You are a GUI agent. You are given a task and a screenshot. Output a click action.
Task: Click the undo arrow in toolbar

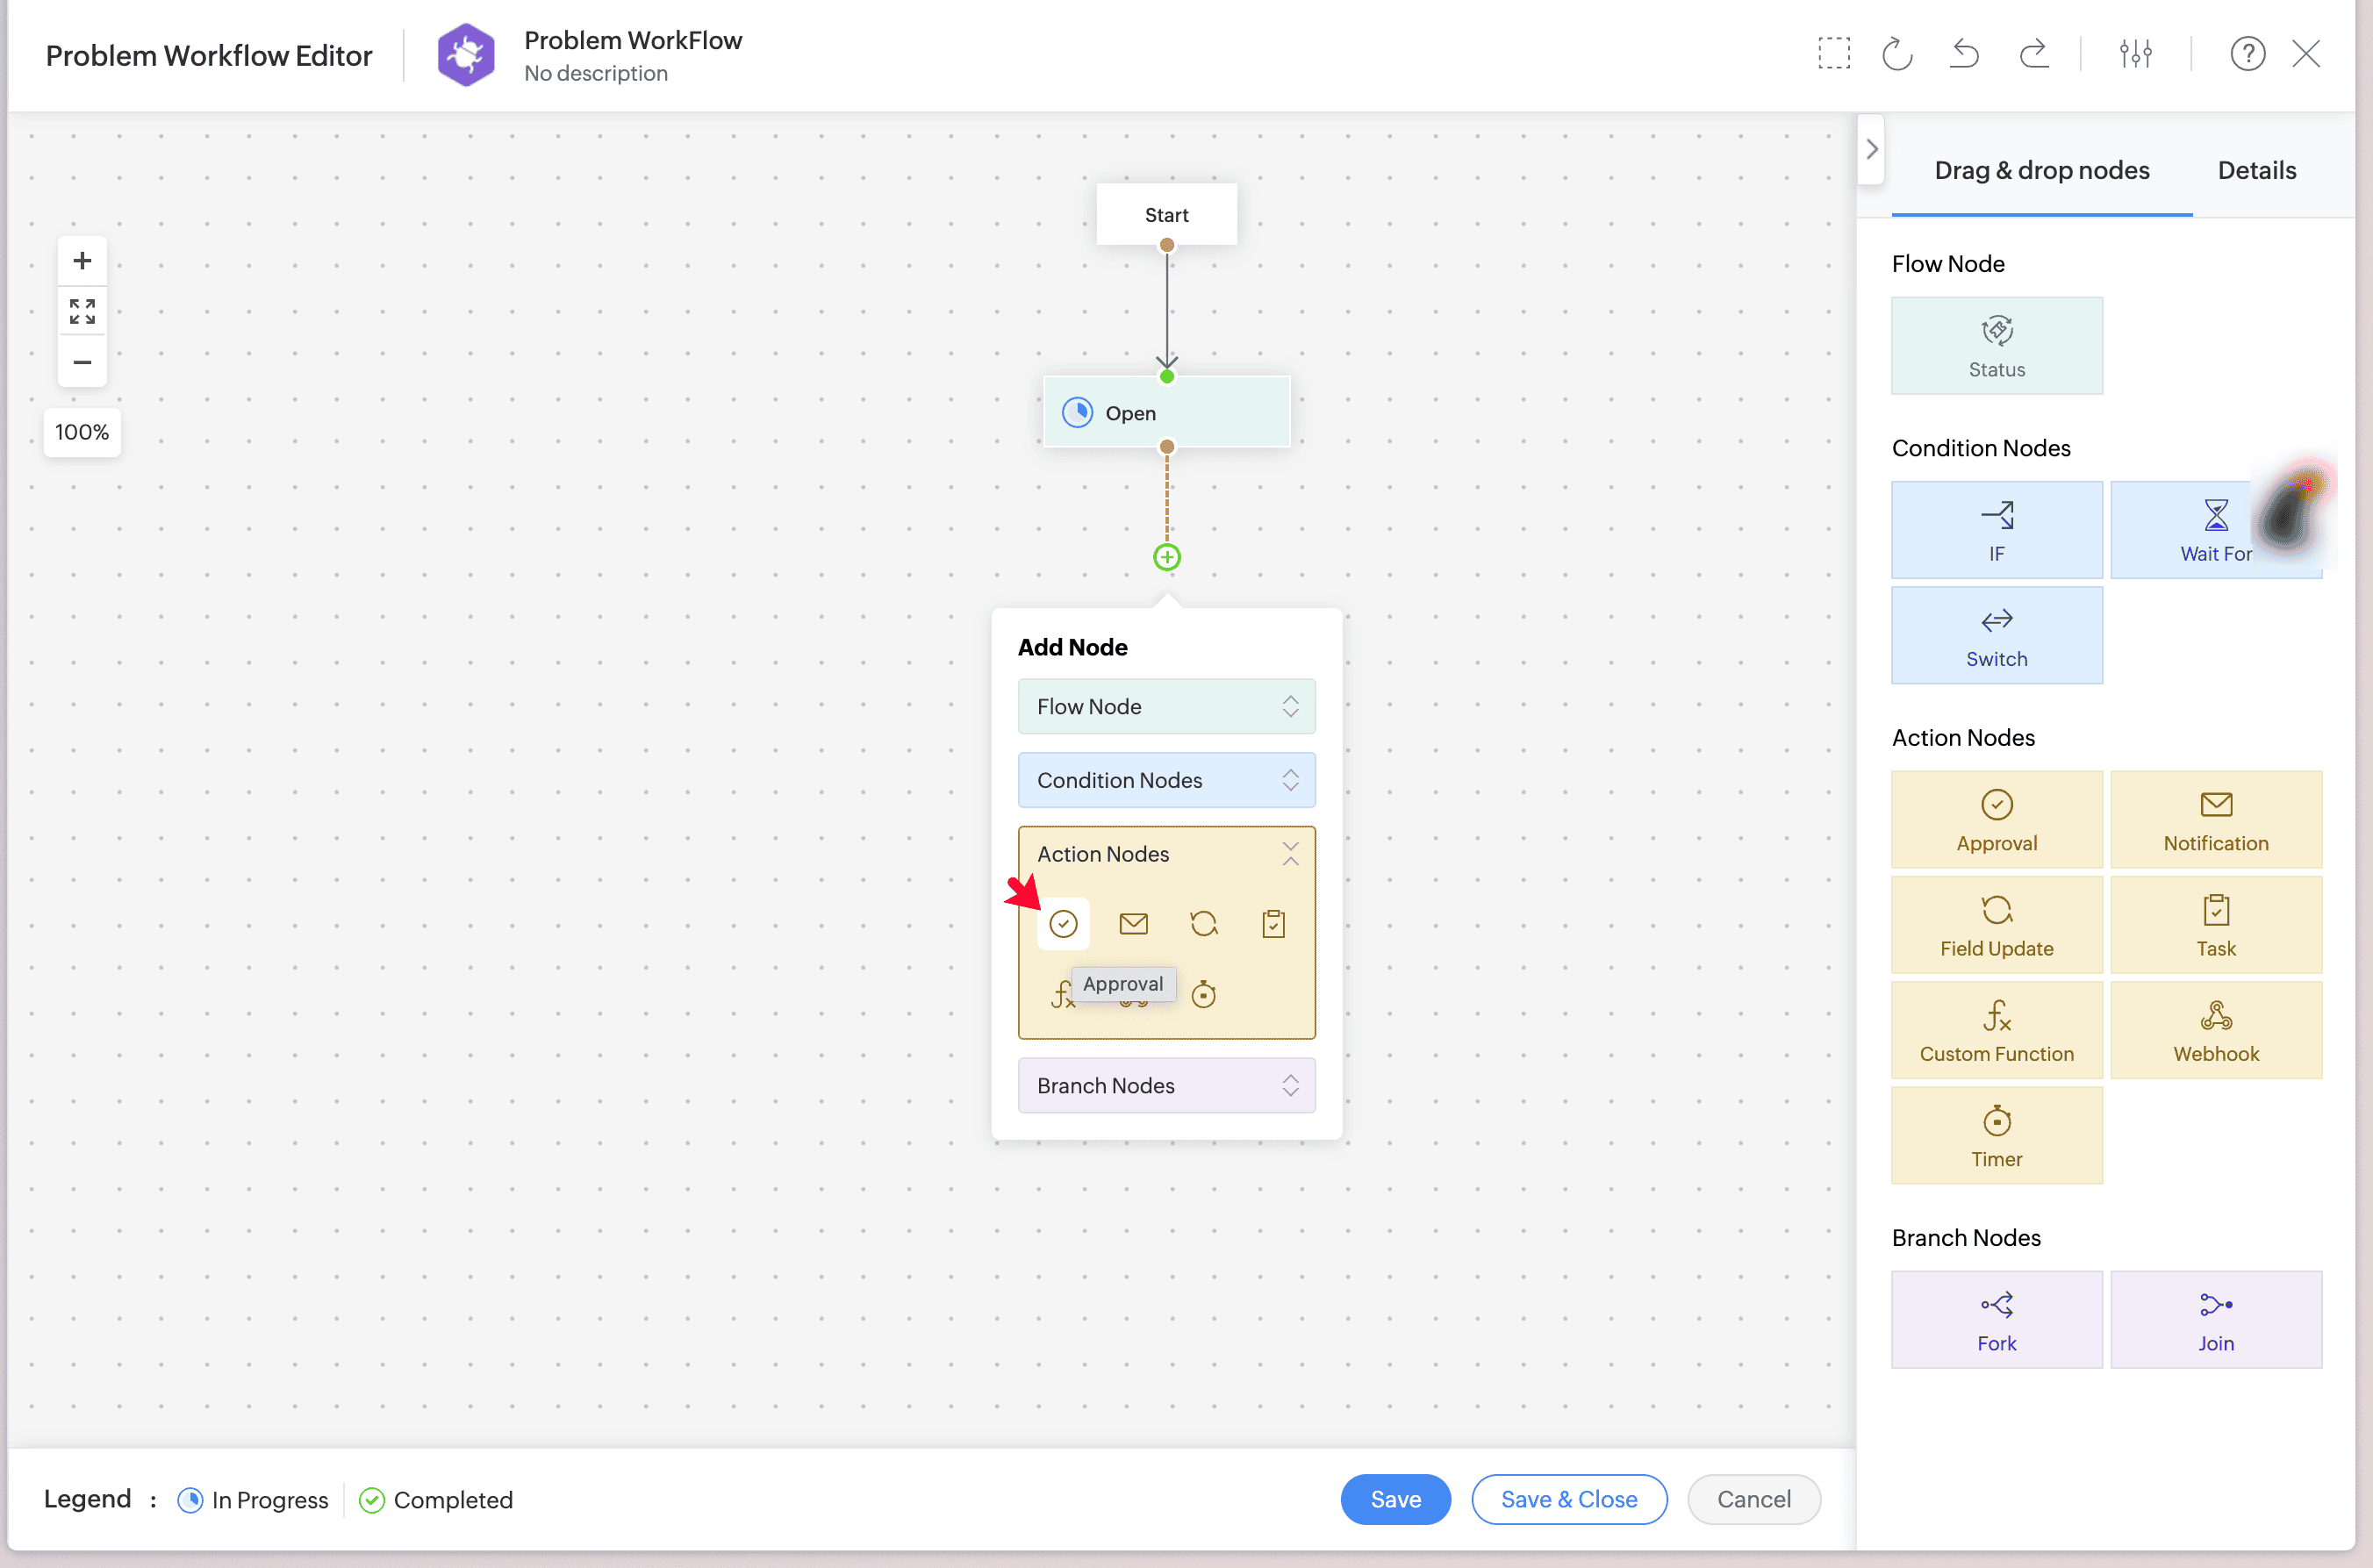pyautogui.click(x=1964, y=54)
